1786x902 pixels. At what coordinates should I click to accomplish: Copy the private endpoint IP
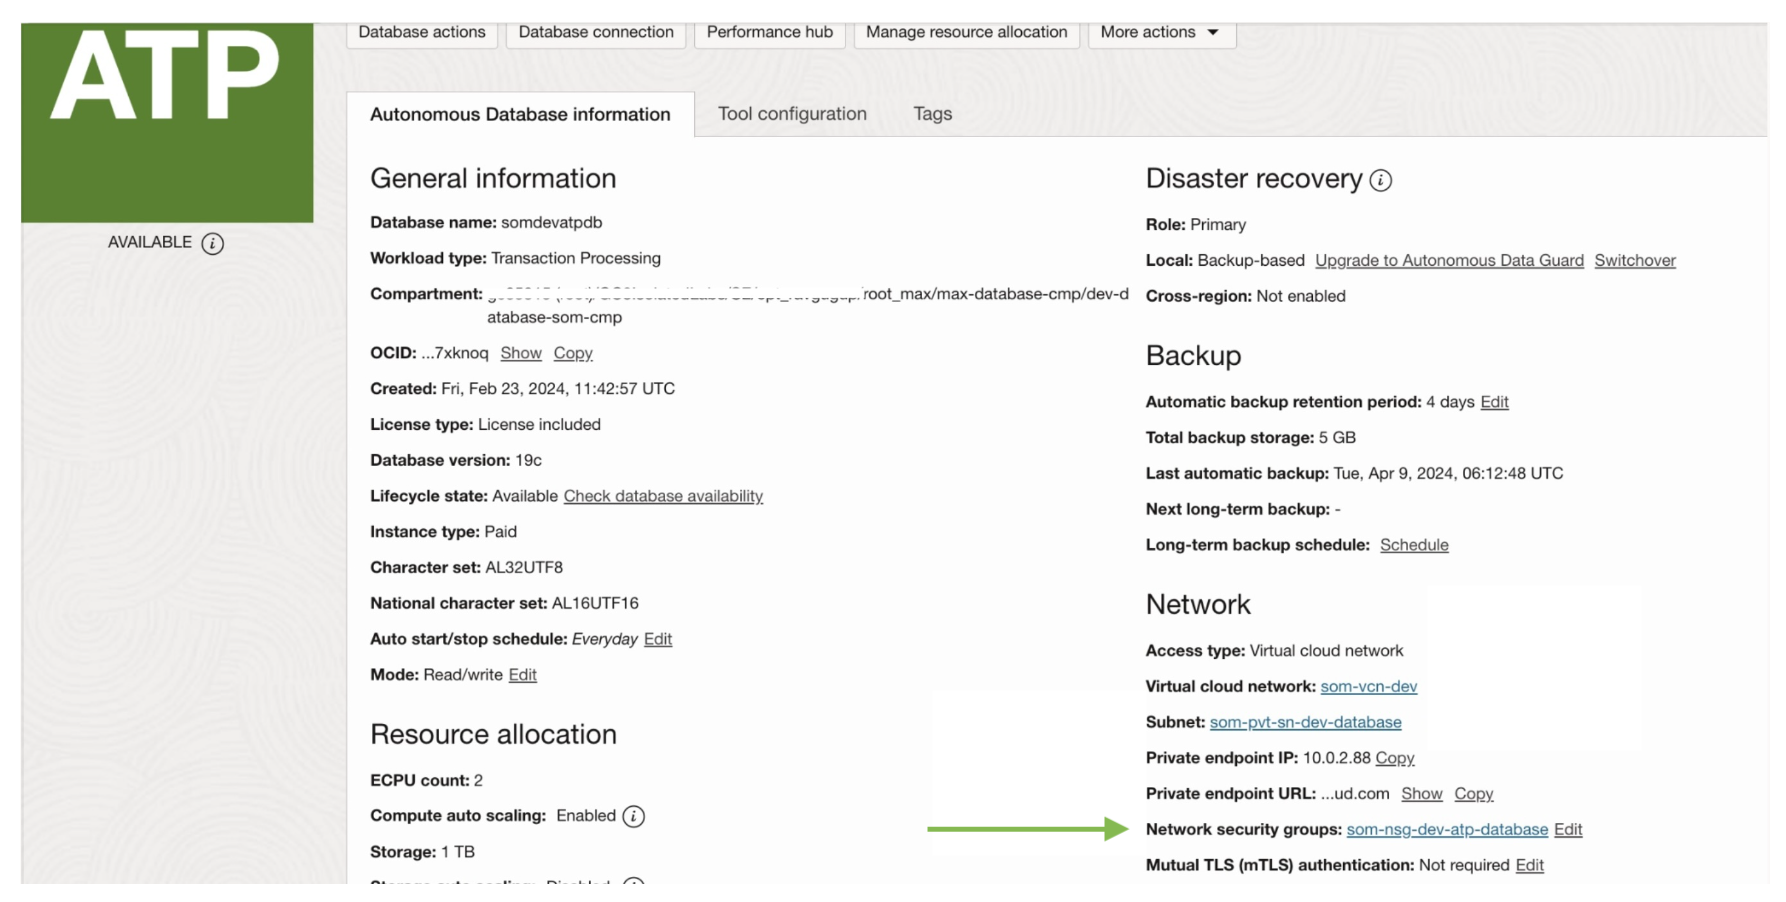click(1394, 758)
